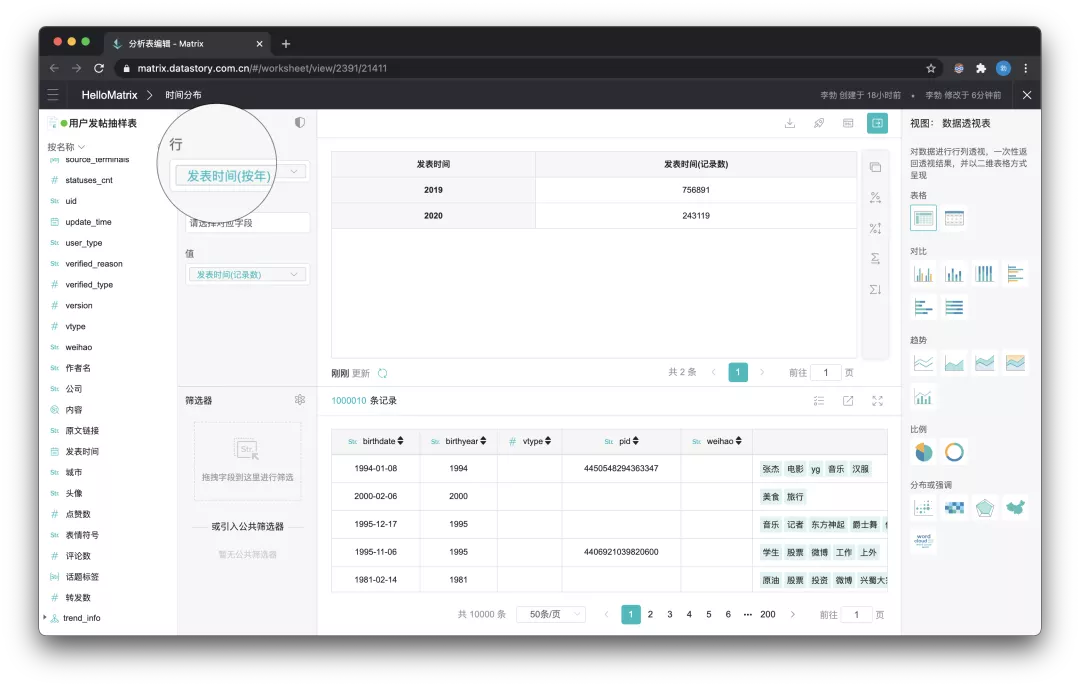
Task: Click the pivot table go-to-page input
Action: coord(827,373)
